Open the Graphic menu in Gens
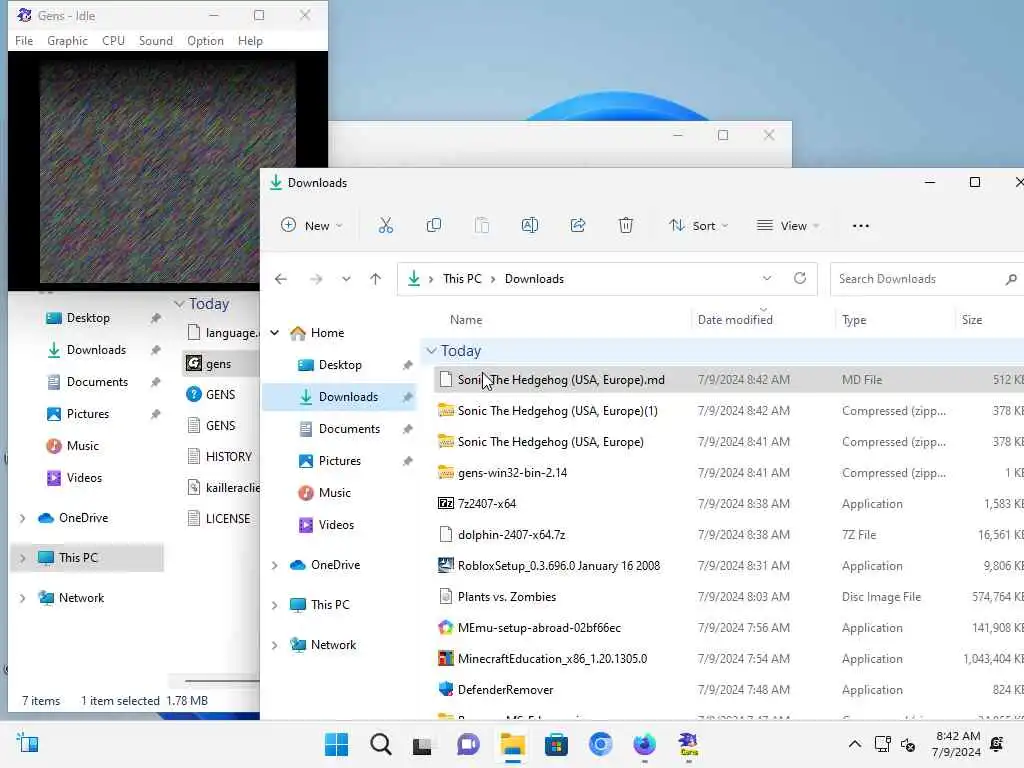1024x768 pixels. [67, 40]
